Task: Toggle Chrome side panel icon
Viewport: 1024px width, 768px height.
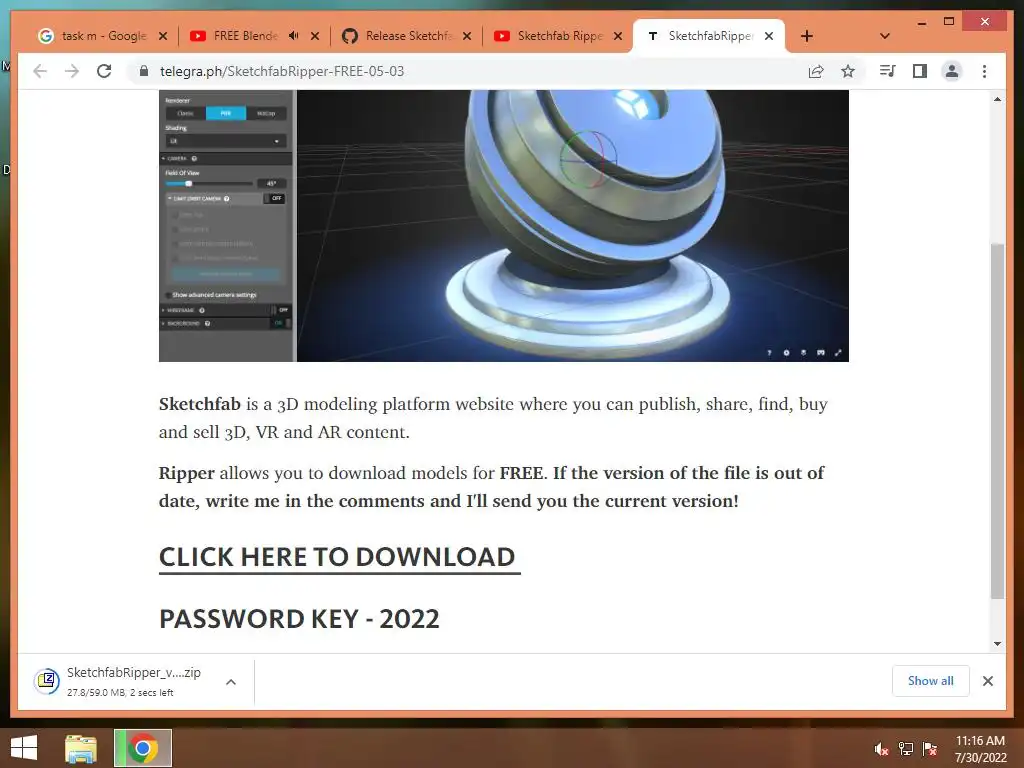Action: (x=920, y=71)
